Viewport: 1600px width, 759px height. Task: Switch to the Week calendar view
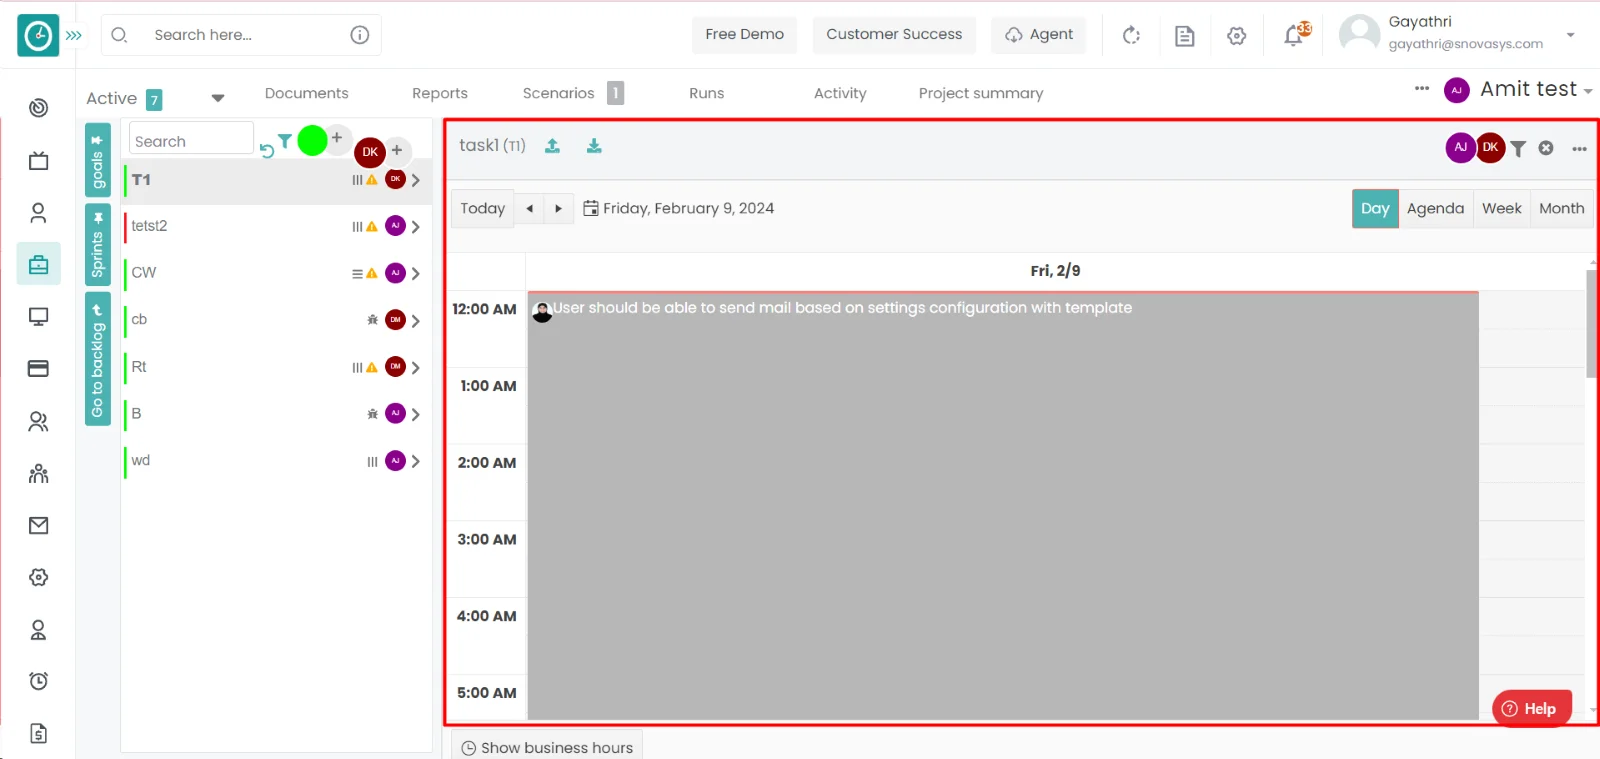(x=1501, y=208)
